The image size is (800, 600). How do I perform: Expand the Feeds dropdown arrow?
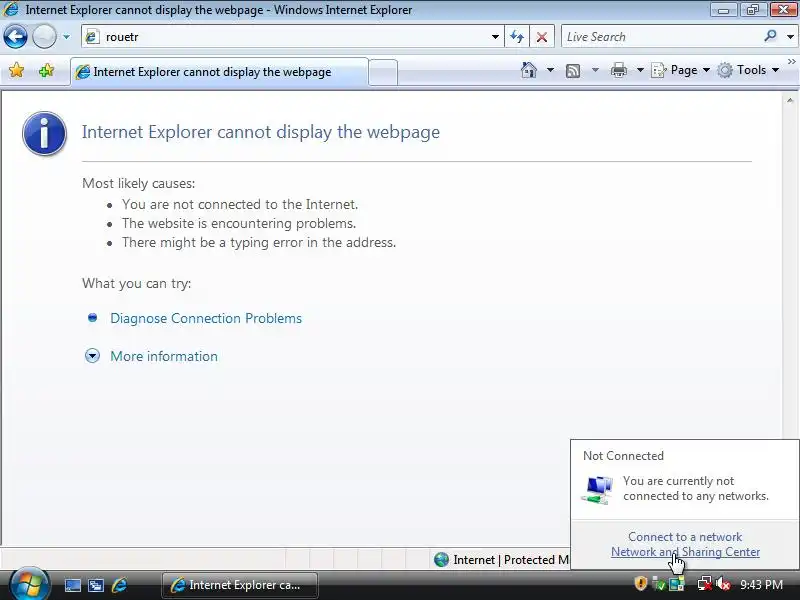pos(595,70)
